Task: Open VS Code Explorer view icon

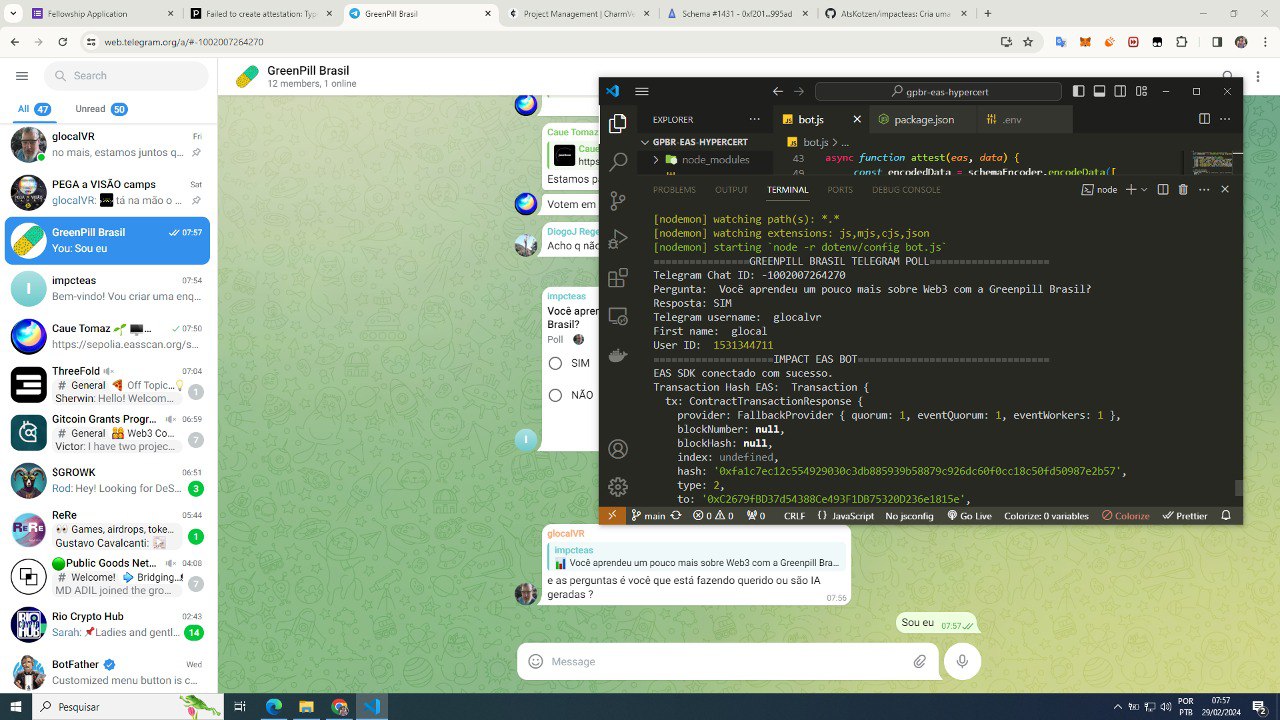Action: coord(618,123)
